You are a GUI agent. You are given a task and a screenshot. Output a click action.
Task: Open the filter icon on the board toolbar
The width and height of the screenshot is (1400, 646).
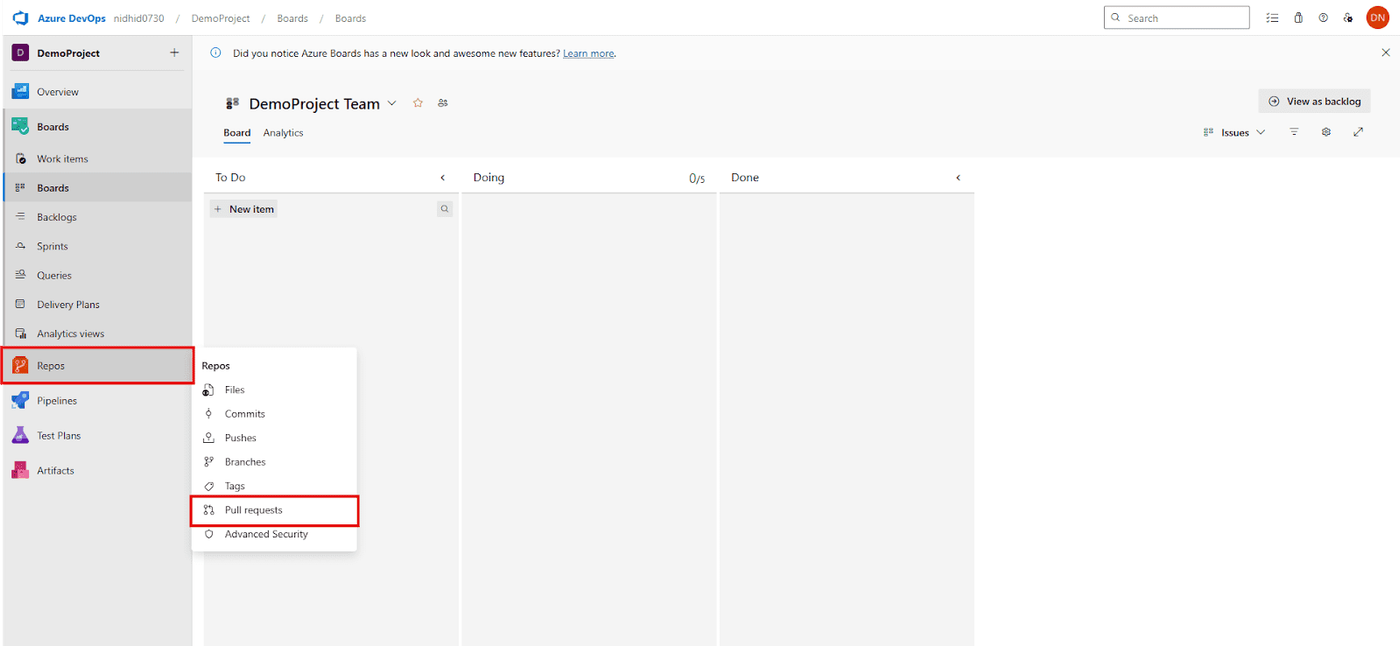coord(1294,132)
